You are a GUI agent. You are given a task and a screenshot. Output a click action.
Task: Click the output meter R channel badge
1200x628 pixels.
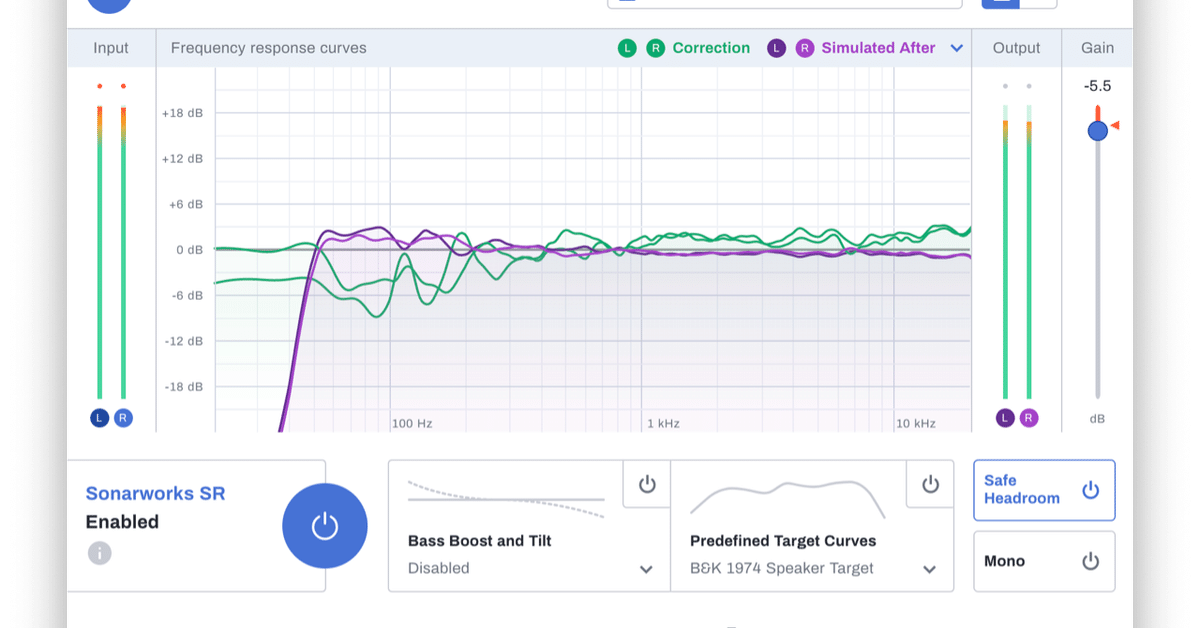1029,418
